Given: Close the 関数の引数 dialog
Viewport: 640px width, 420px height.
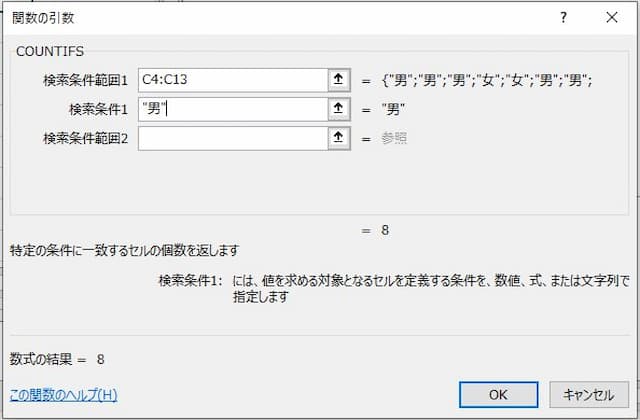Looking at the screenshot, I should [x=611, y=18].
